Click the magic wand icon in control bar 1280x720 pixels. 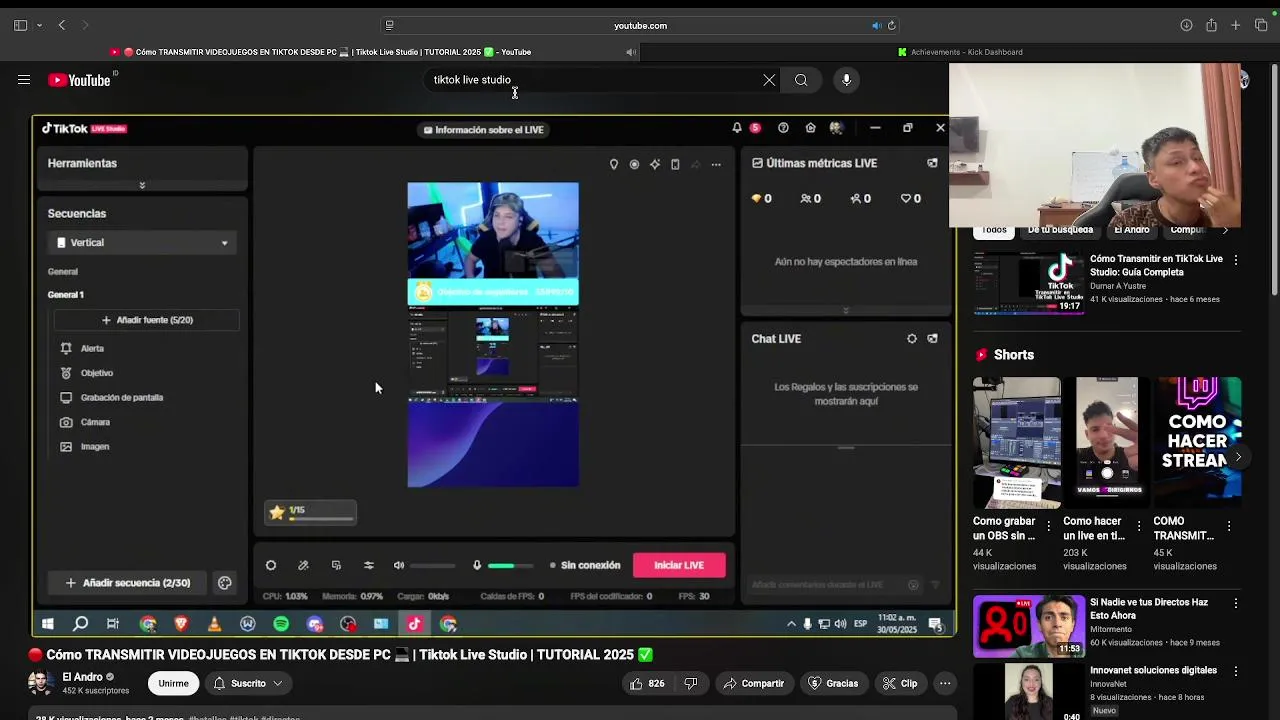point(303,565)
